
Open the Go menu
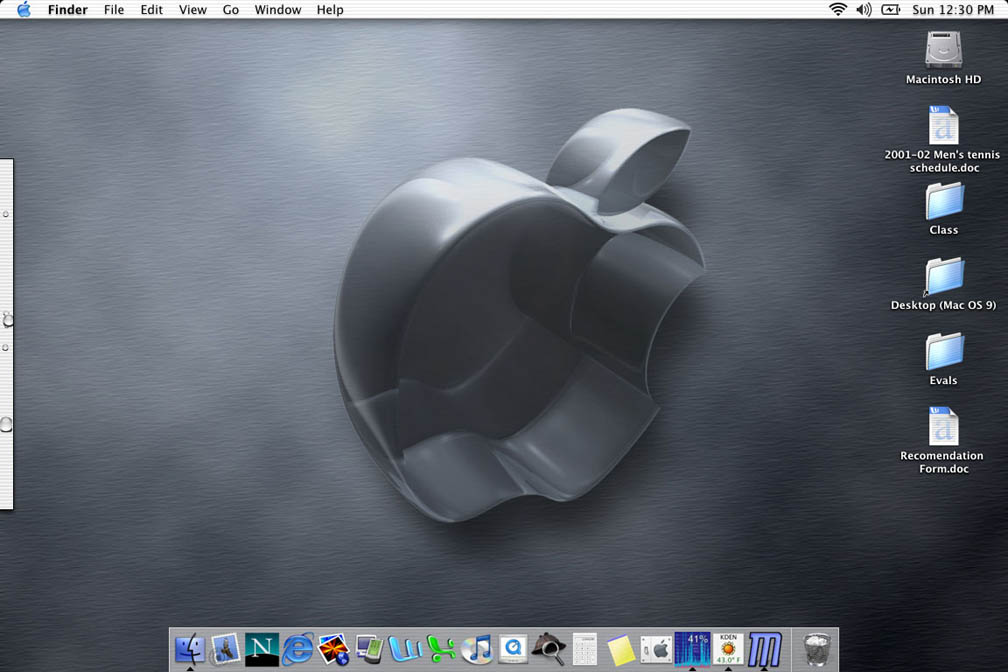click(231, 10)
